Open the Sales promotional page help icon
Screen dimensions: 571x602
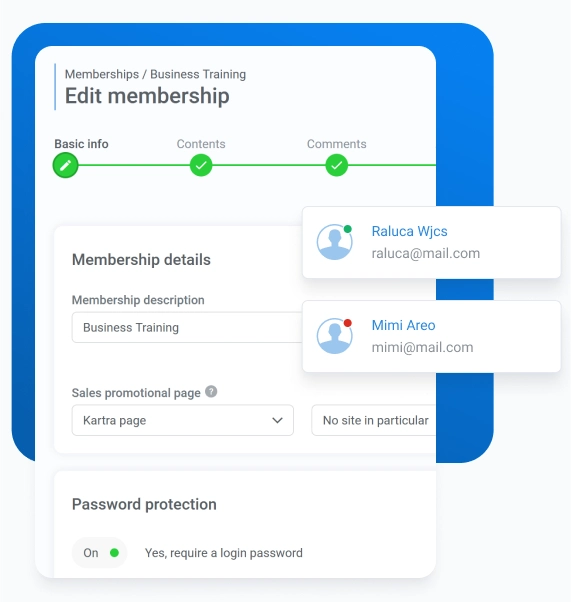click(211, 392)
